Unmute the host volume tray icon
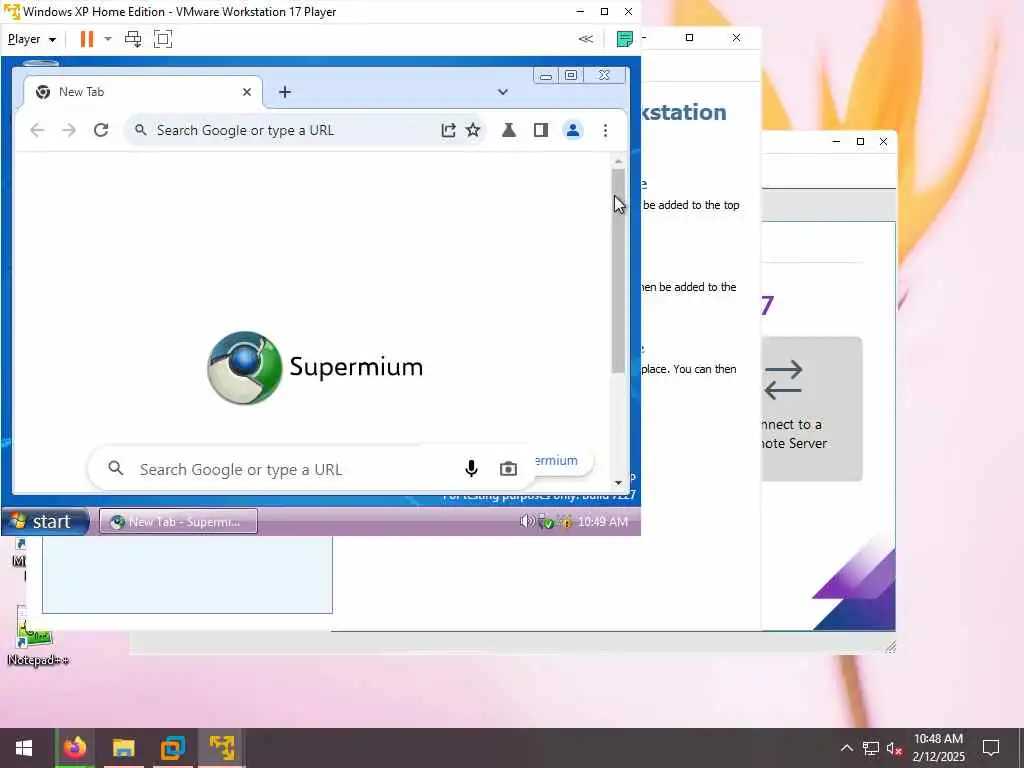 tap(894, 748)
